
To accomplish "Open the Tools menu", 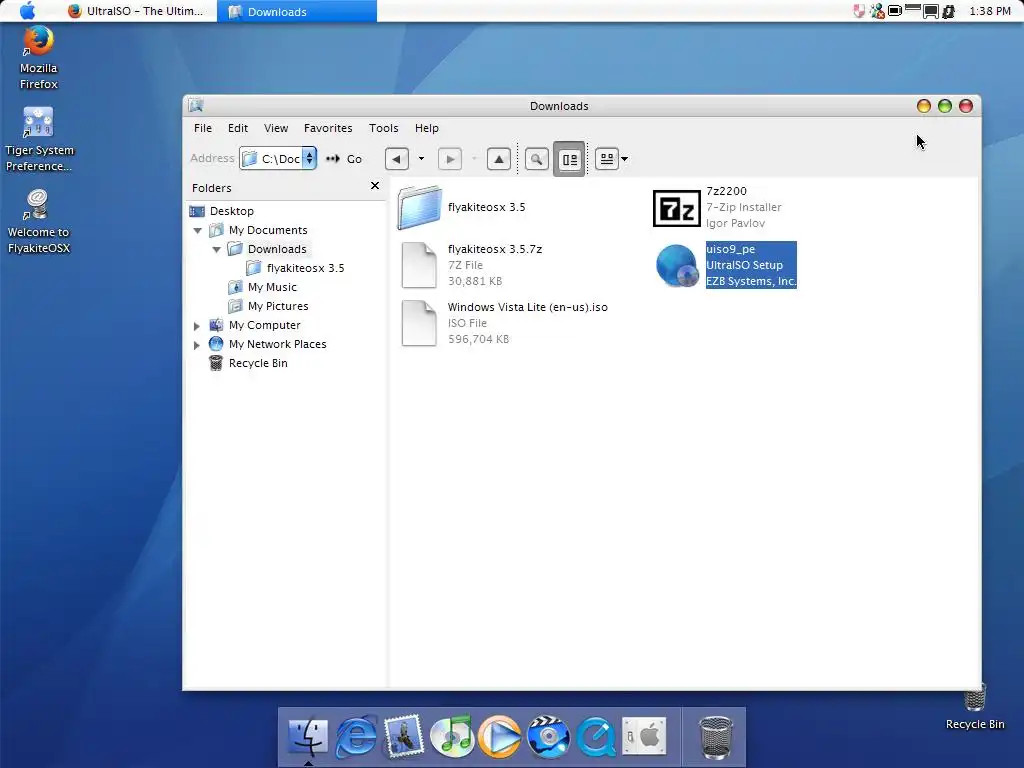I will 383,128.
